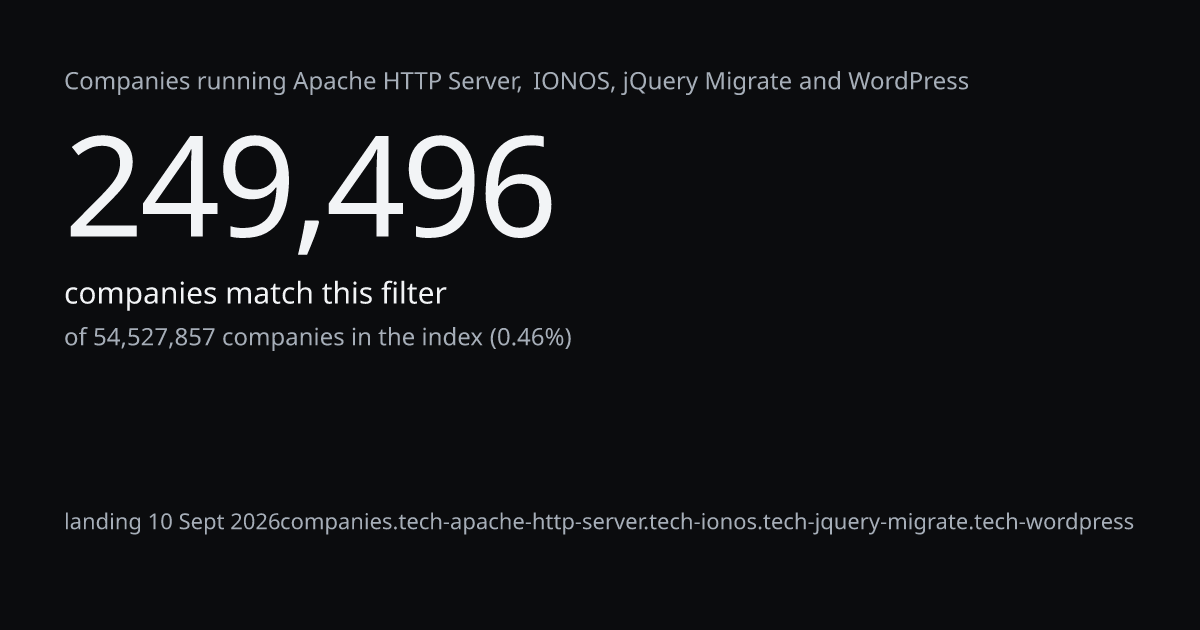The image size is (1200, 630).
Task: Click the "Companies running" heading start
Action: (x=175, y=82)
